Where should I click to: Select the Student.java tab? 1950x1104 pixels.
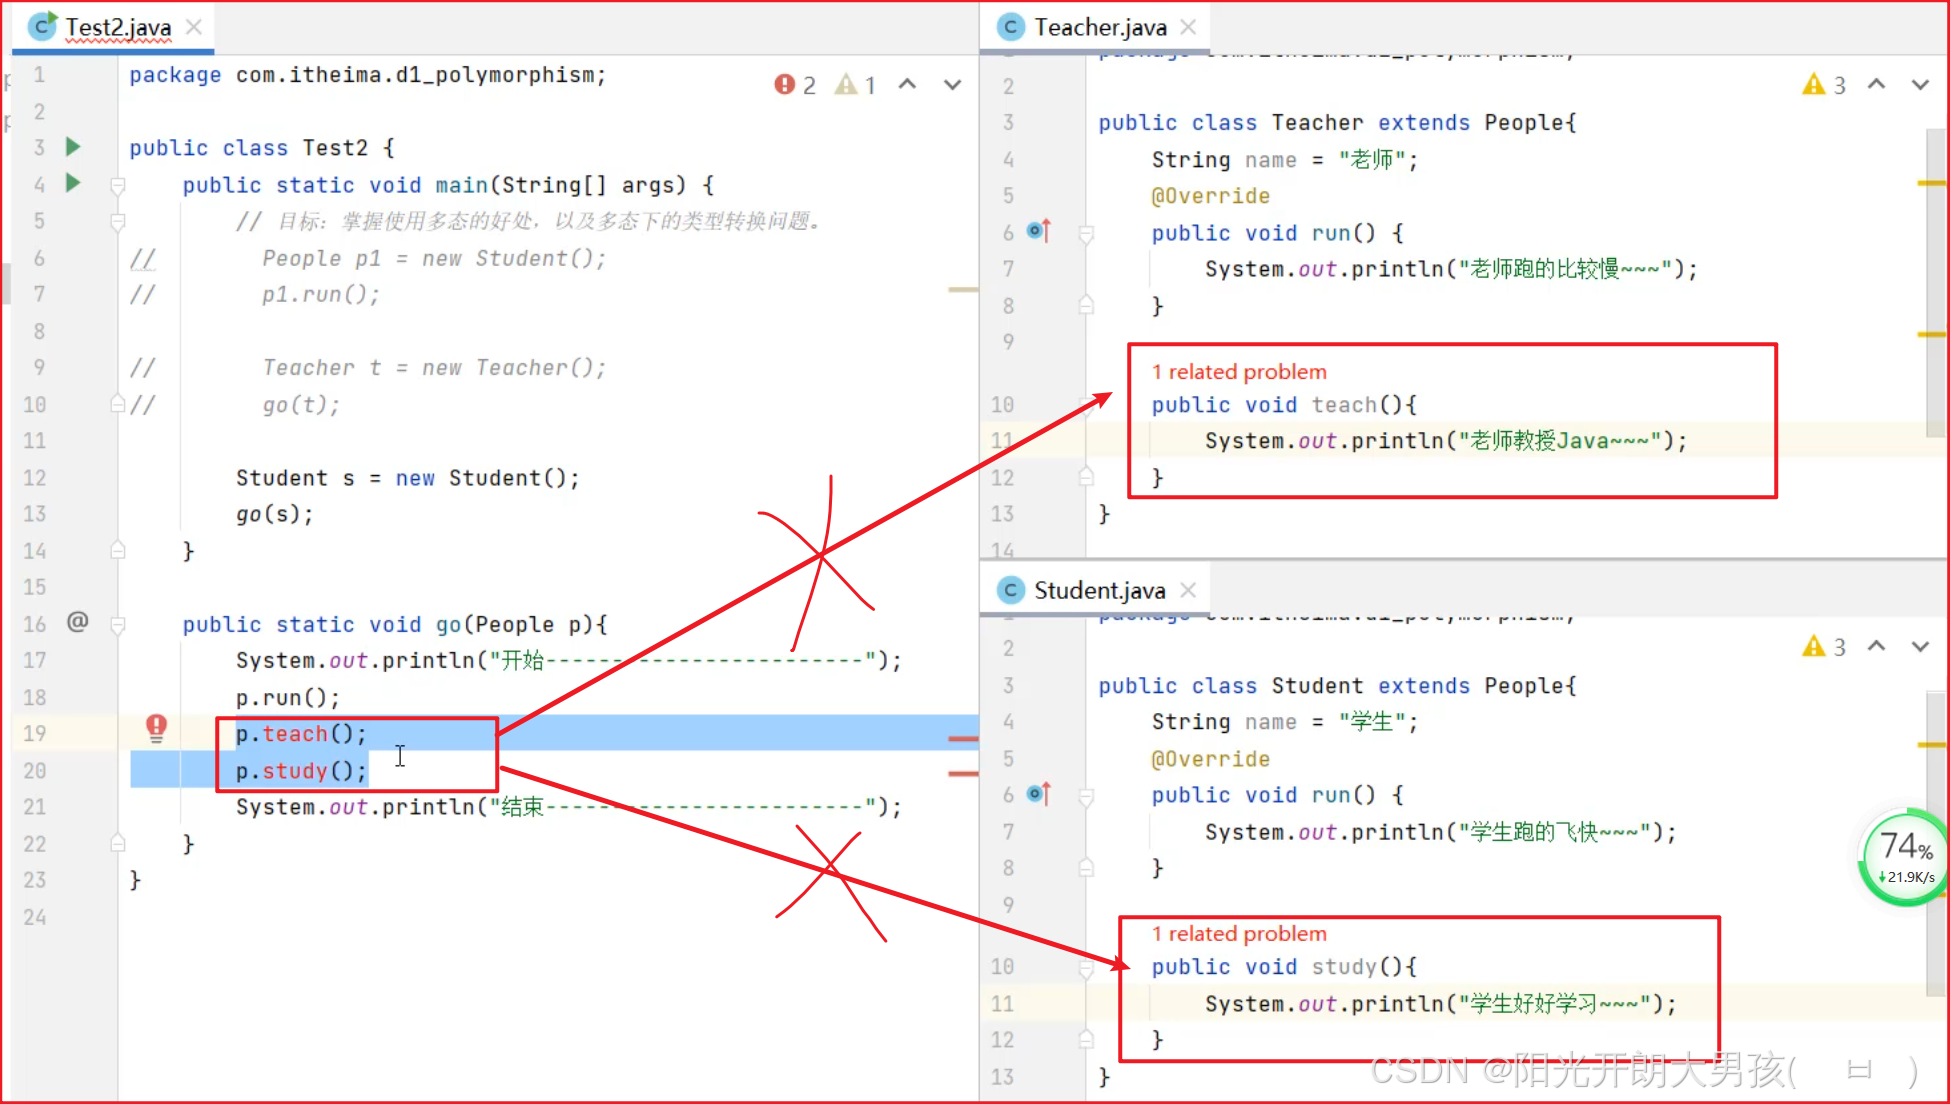(1098, 590)
